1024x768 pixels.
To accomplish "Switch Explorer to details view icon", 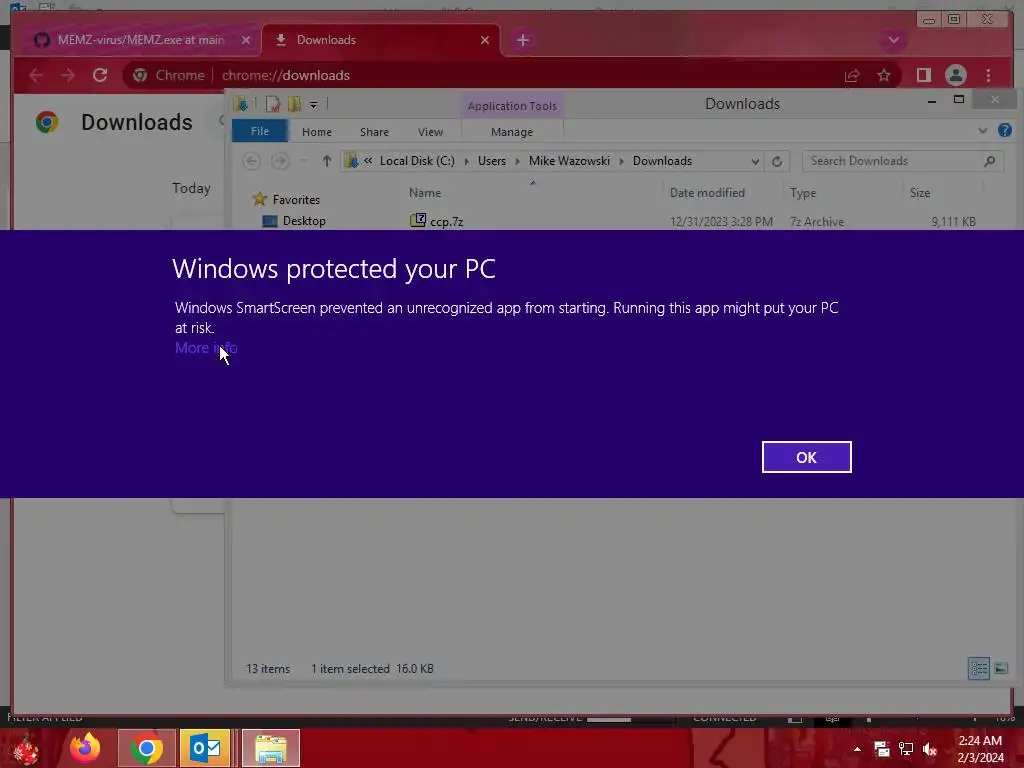I will pos(978,668).
